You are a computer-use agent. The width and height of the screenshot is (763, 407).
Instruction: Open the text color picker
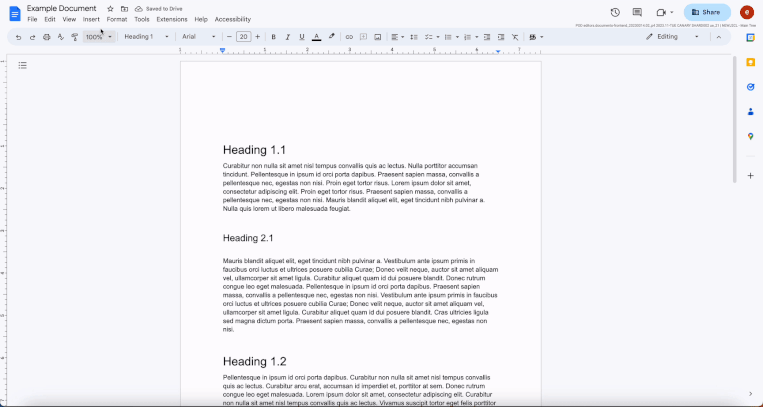click(316, 37)
